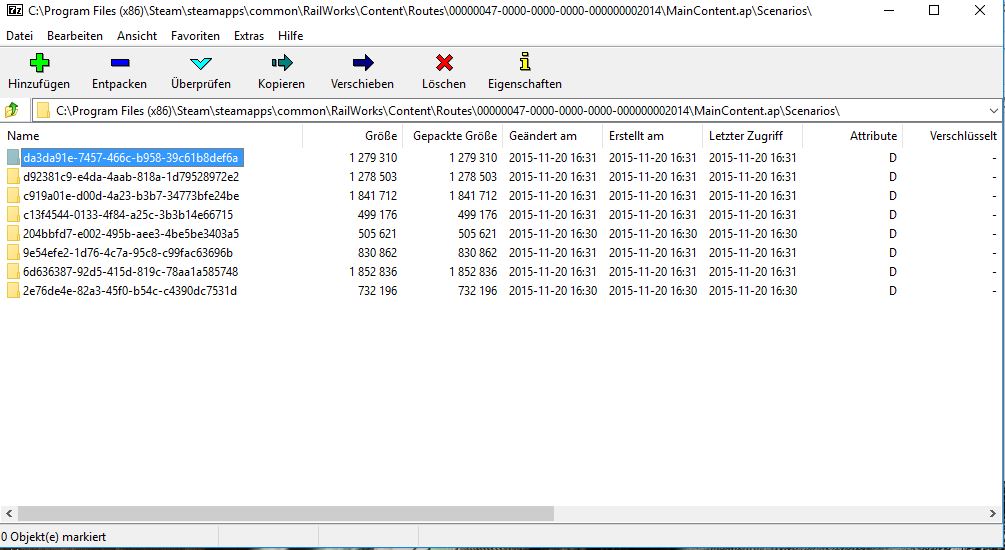
Task: Click the Größe value 499 176
Action: (378, 215)
